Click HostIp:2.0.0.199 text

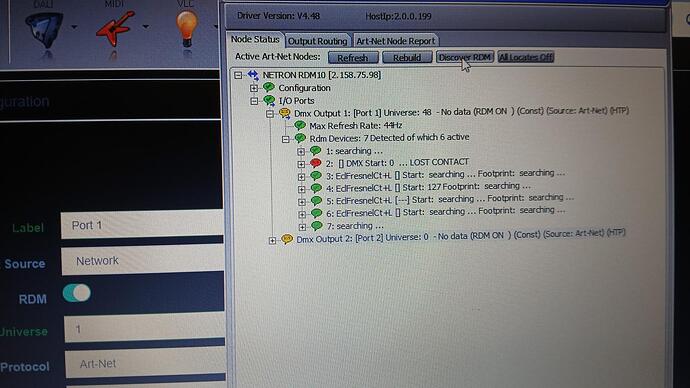(x=398, y=16)
